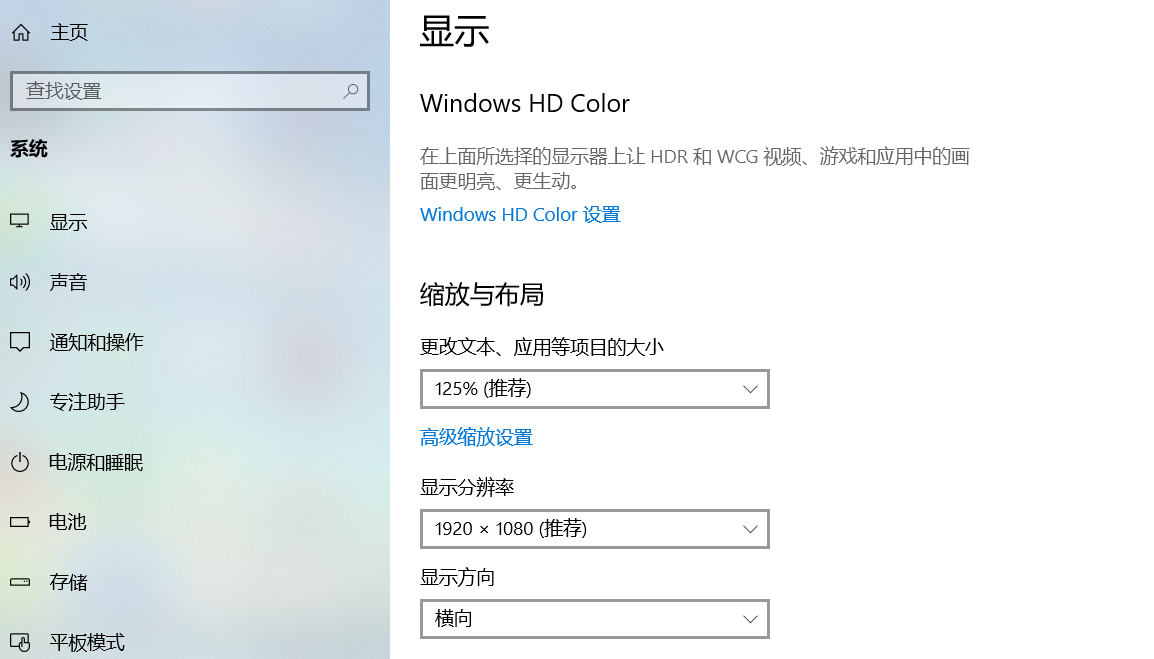Click the tablet mode icon for 平板模式
This screenshot has height=659, width=1154.
[20, 642]
